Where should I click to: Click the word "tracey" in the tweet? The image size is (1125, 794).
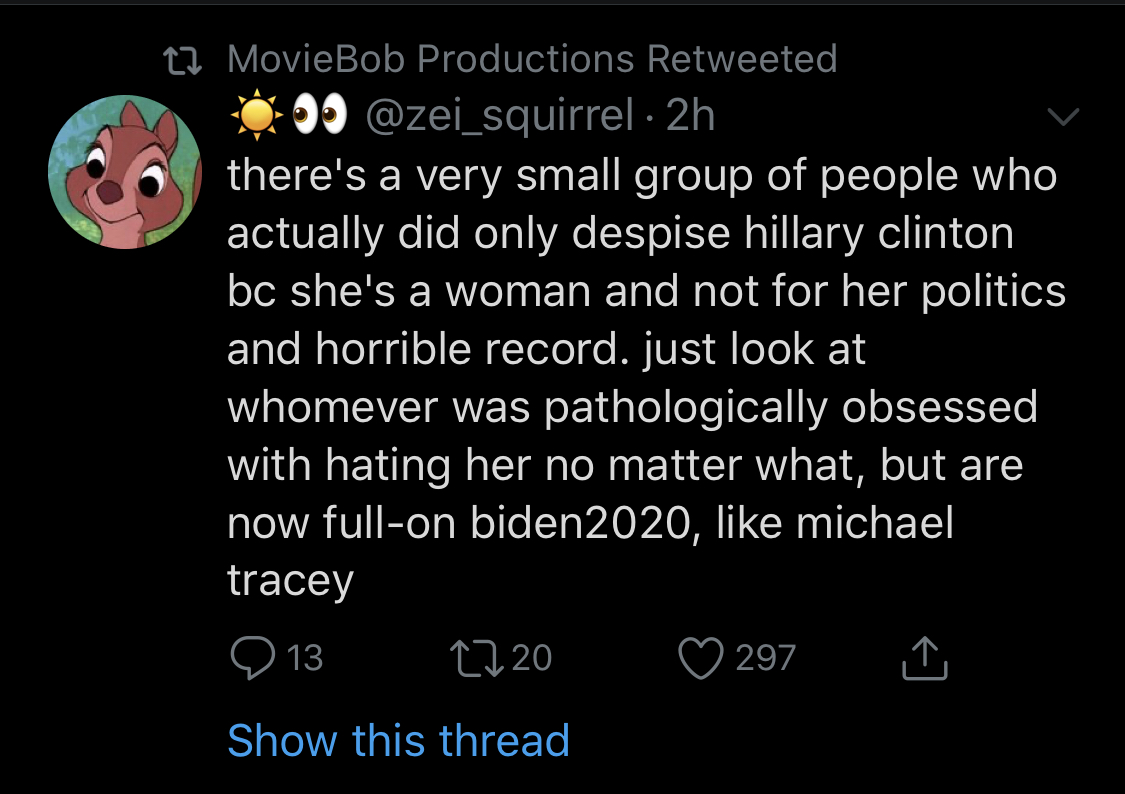click(291, 580)
